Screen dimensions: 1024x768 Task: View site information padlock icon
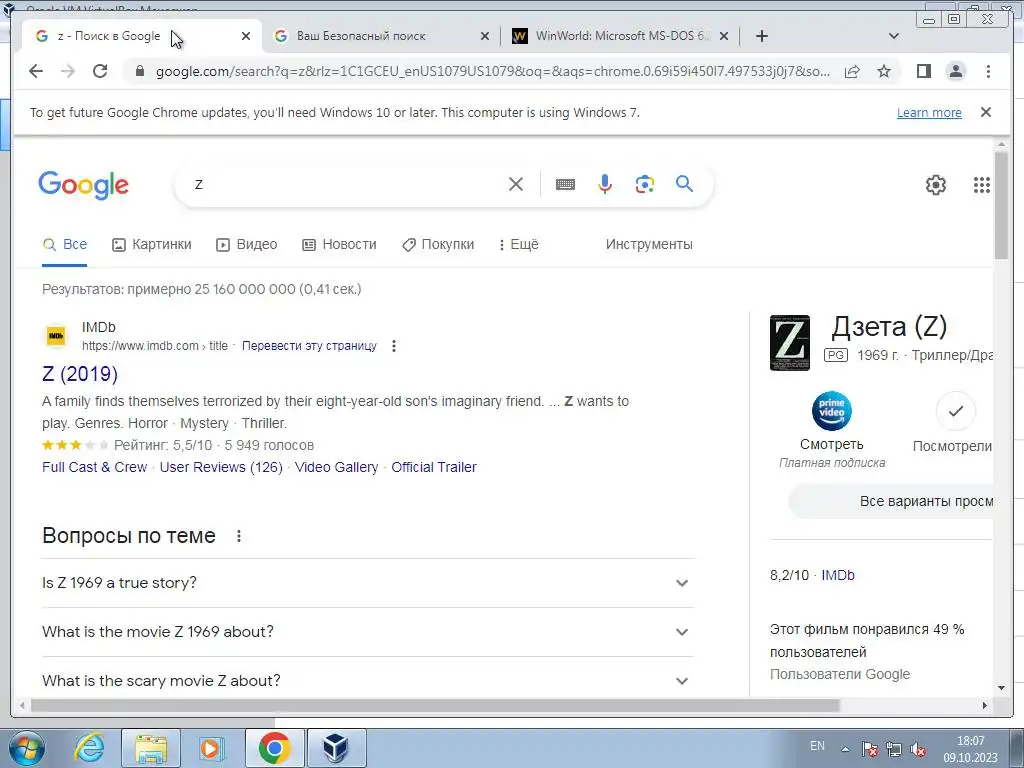[x=139, y=71]
